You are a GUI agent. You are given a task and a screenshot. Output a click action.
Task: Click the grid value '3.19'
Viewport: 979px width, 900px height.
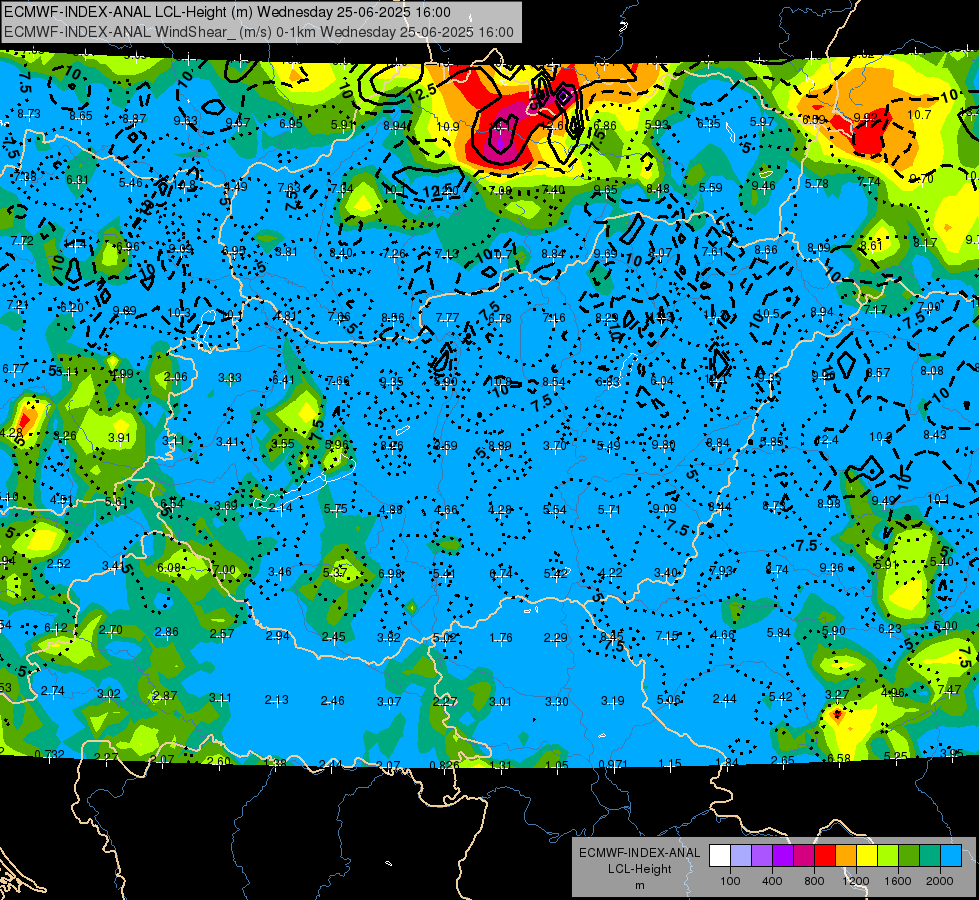click(x=612, y=701)
